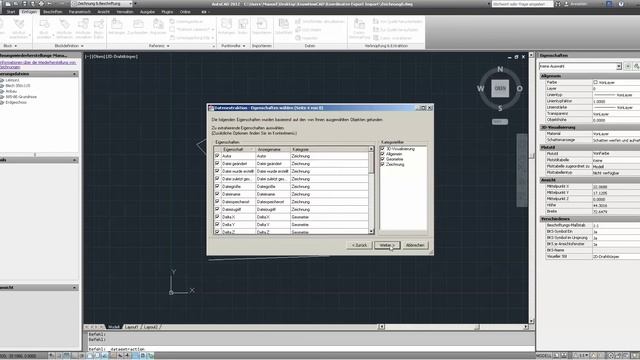Expand the Punktwolke ribbon panel
The width and height of the screenshot is (640, 360).
[233, 46]
